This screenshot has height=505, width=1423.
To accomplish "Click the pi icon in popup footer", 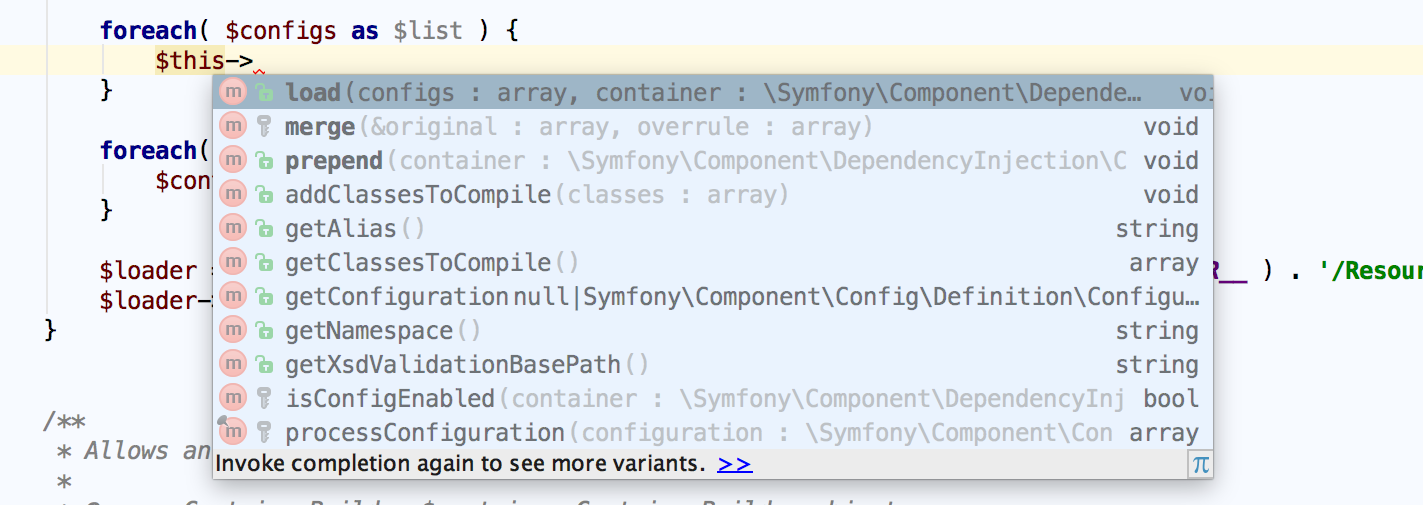I will tap(1200, 464).
